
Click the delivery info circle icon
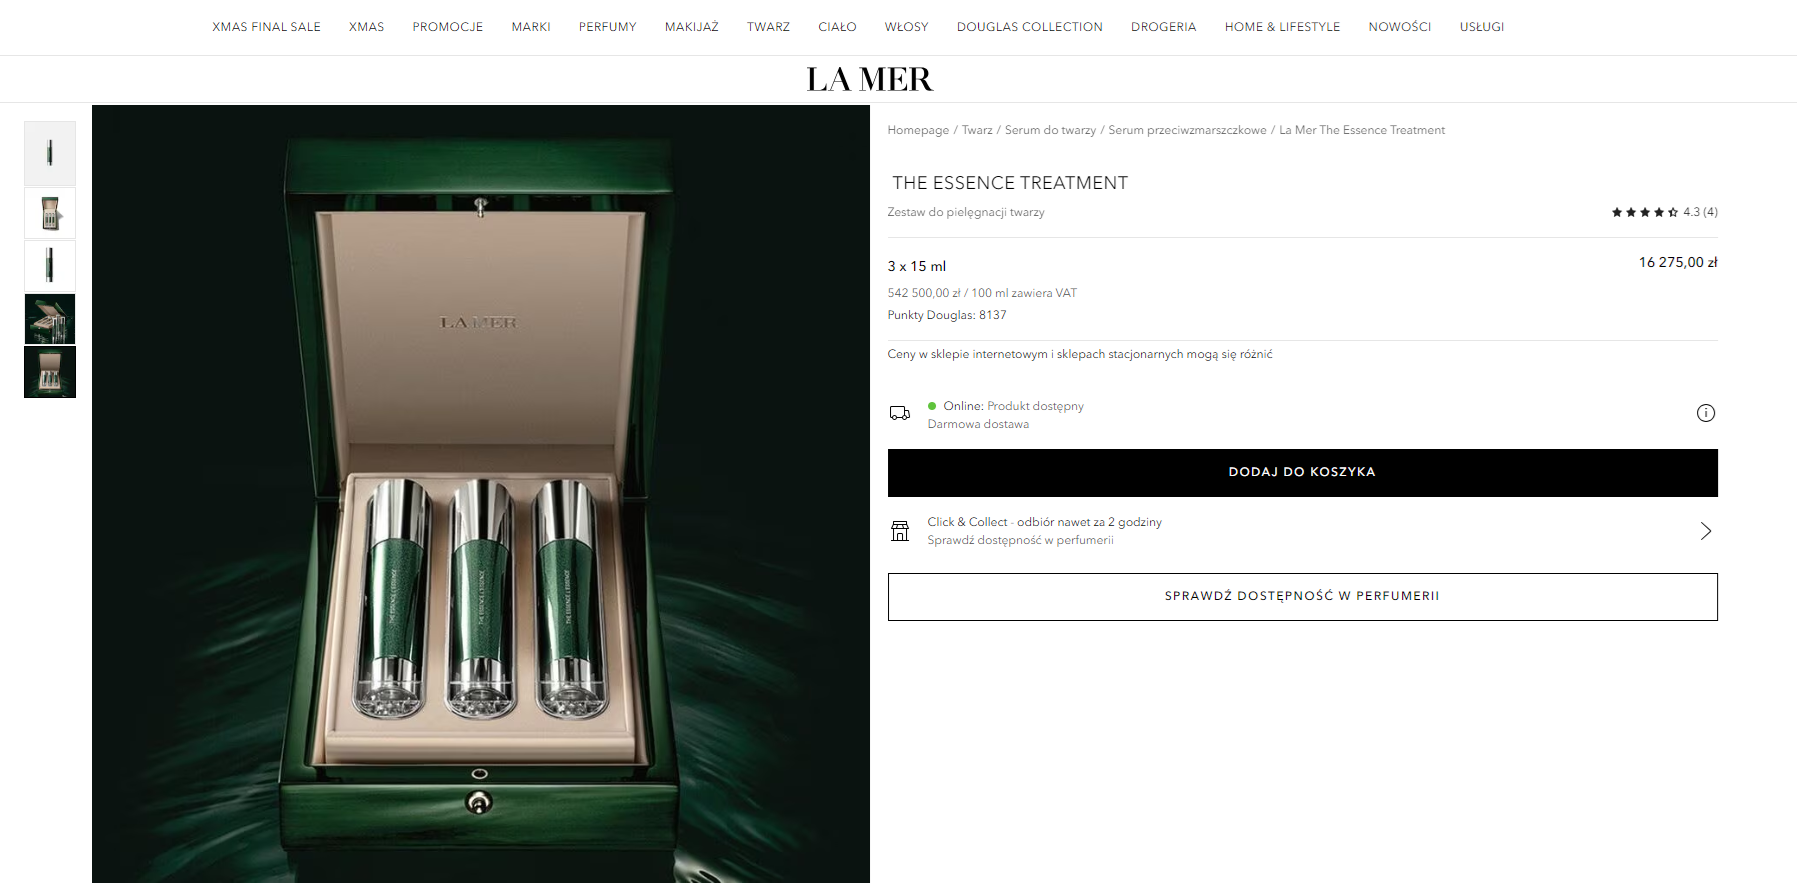(x=1706, y=413)
